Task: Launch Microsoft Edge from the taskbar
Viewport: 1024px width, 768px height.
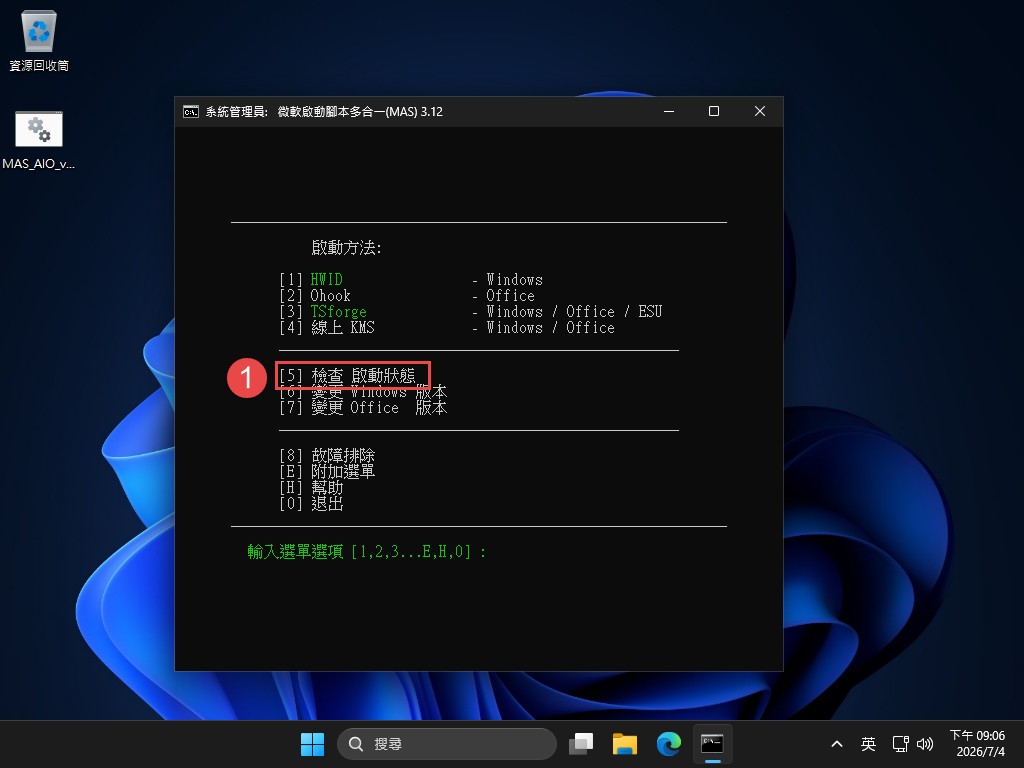Action: (x=668, y=744)
